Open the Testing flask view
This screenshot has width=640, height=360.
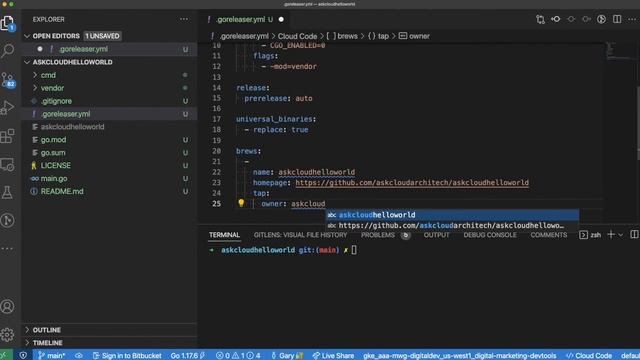pyautogui.click(x=7, y=192)
